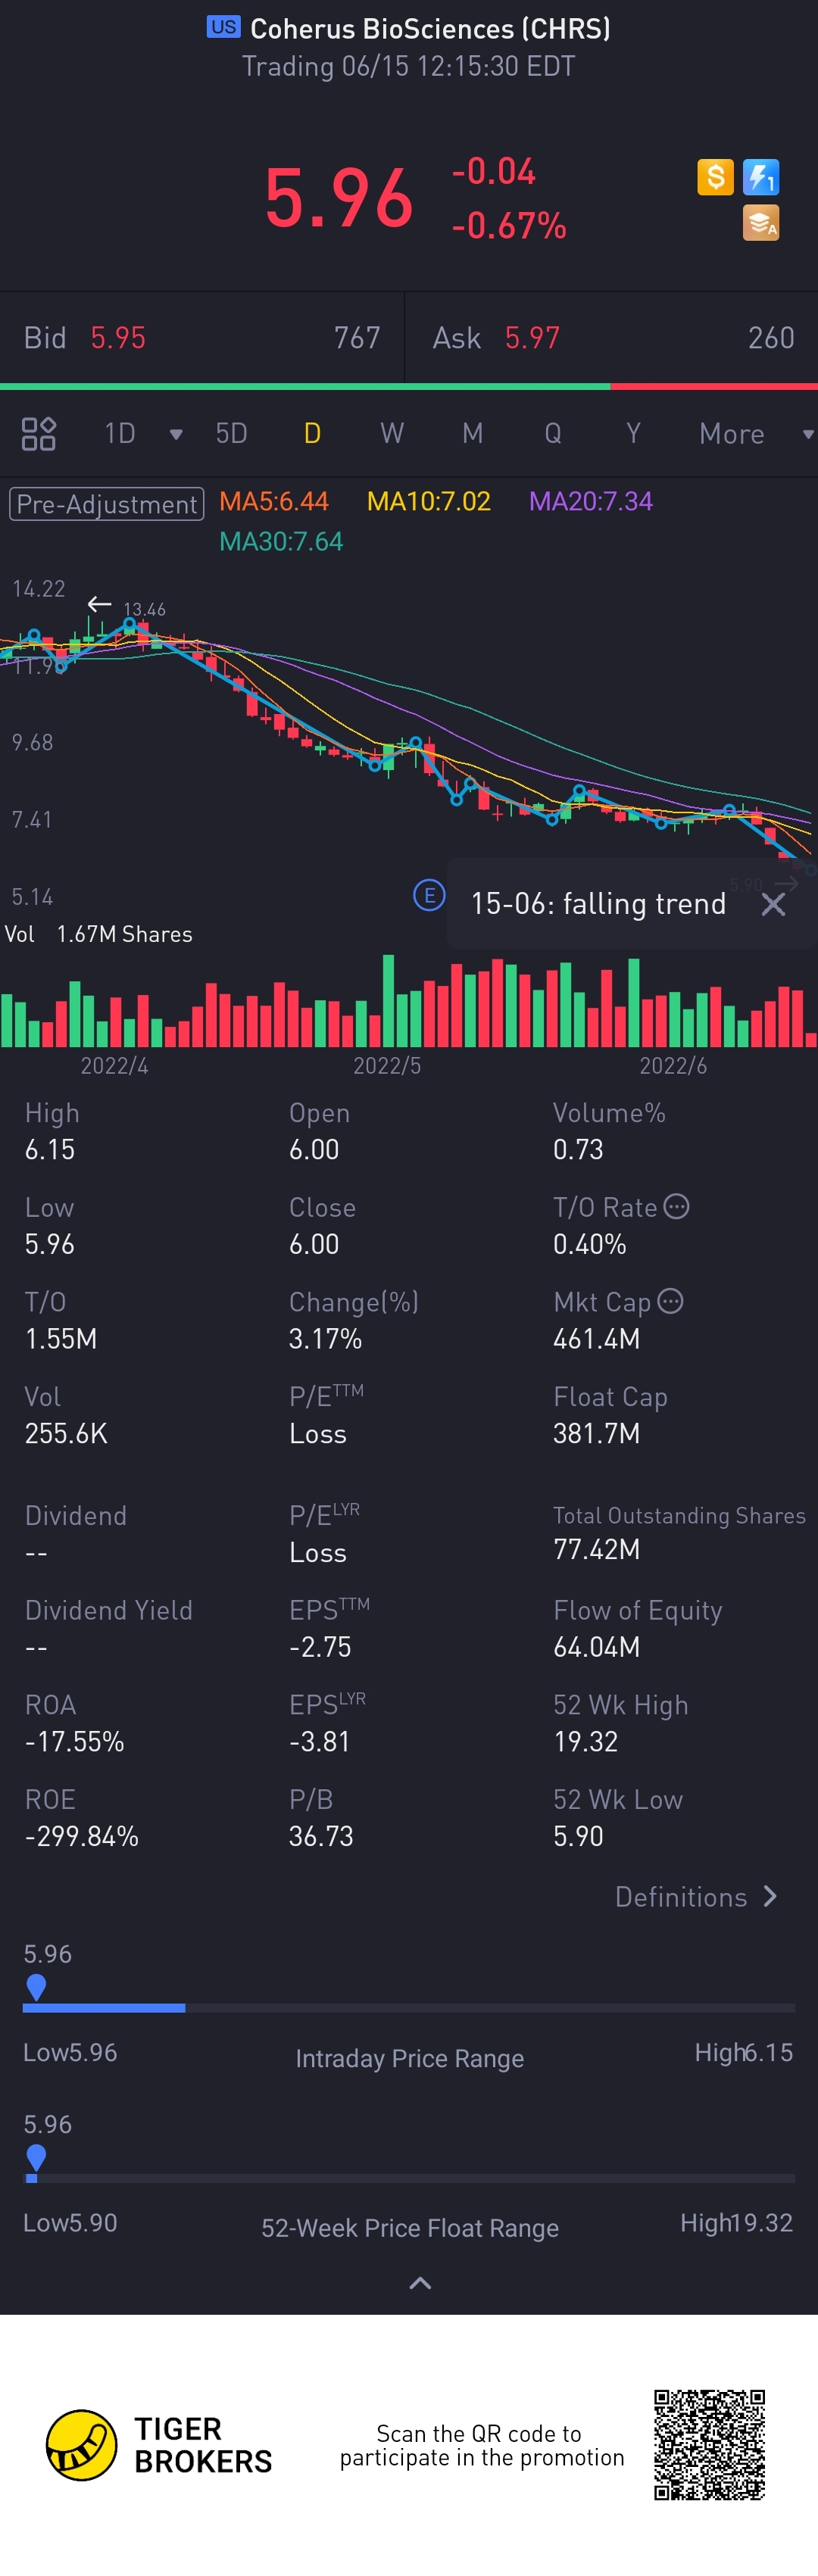Switch to the Q quarterly chart tab
The width and height of the screenshot is (818, 2576).
[x=553, y=434]
